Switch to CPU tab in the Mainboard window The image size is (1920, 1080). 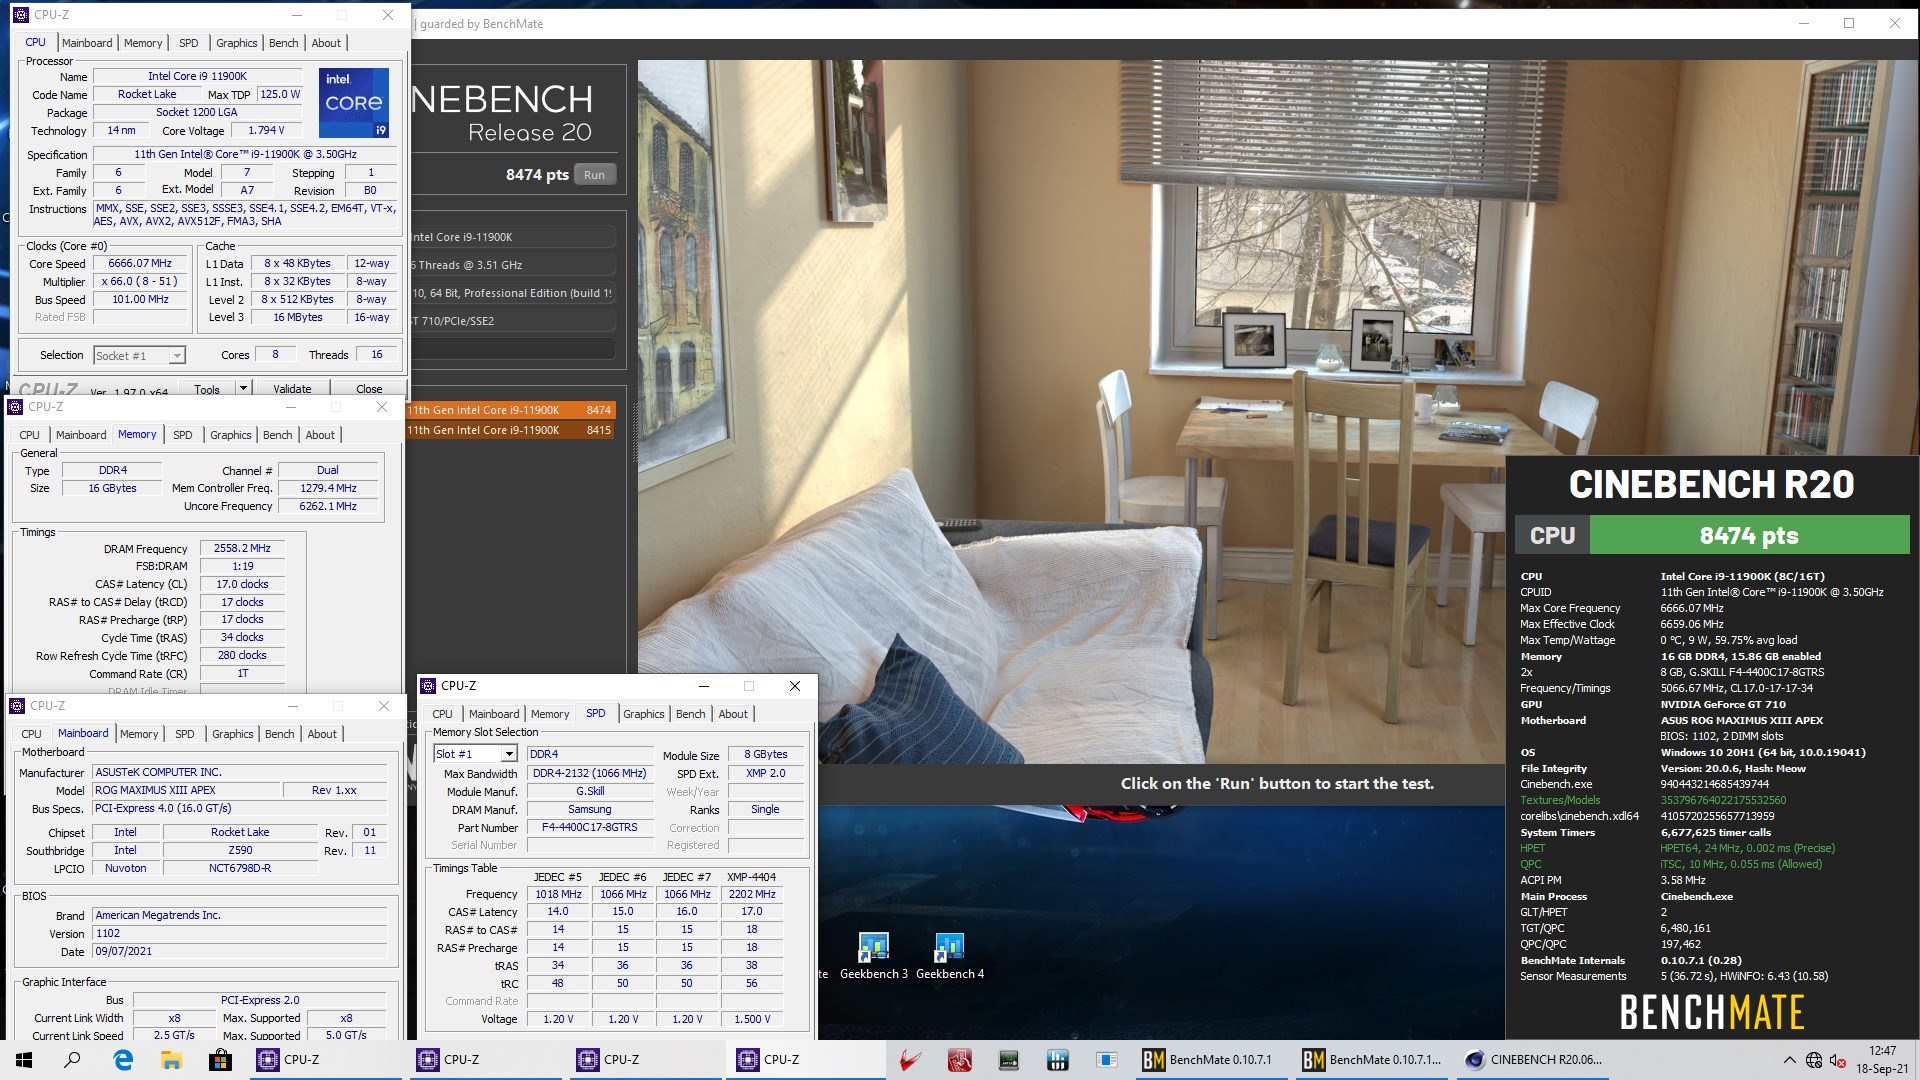point(32,734)
